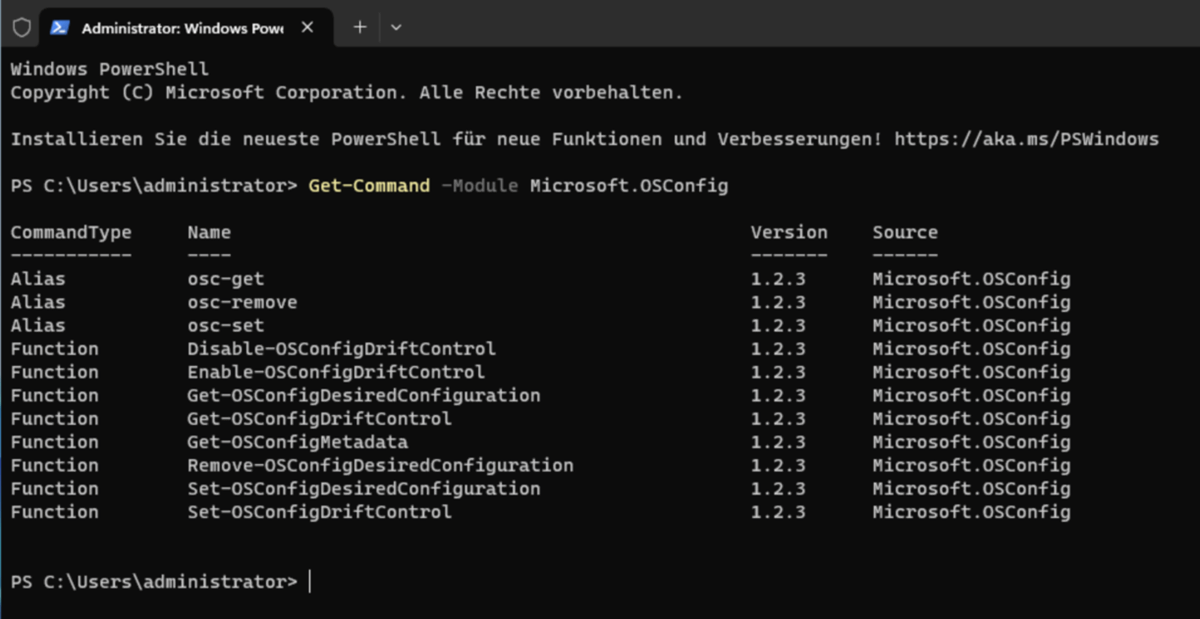Place the cursor at the empty PowerShell prompt
This screenshot has width=1200, height=619.
pos(310,580)
